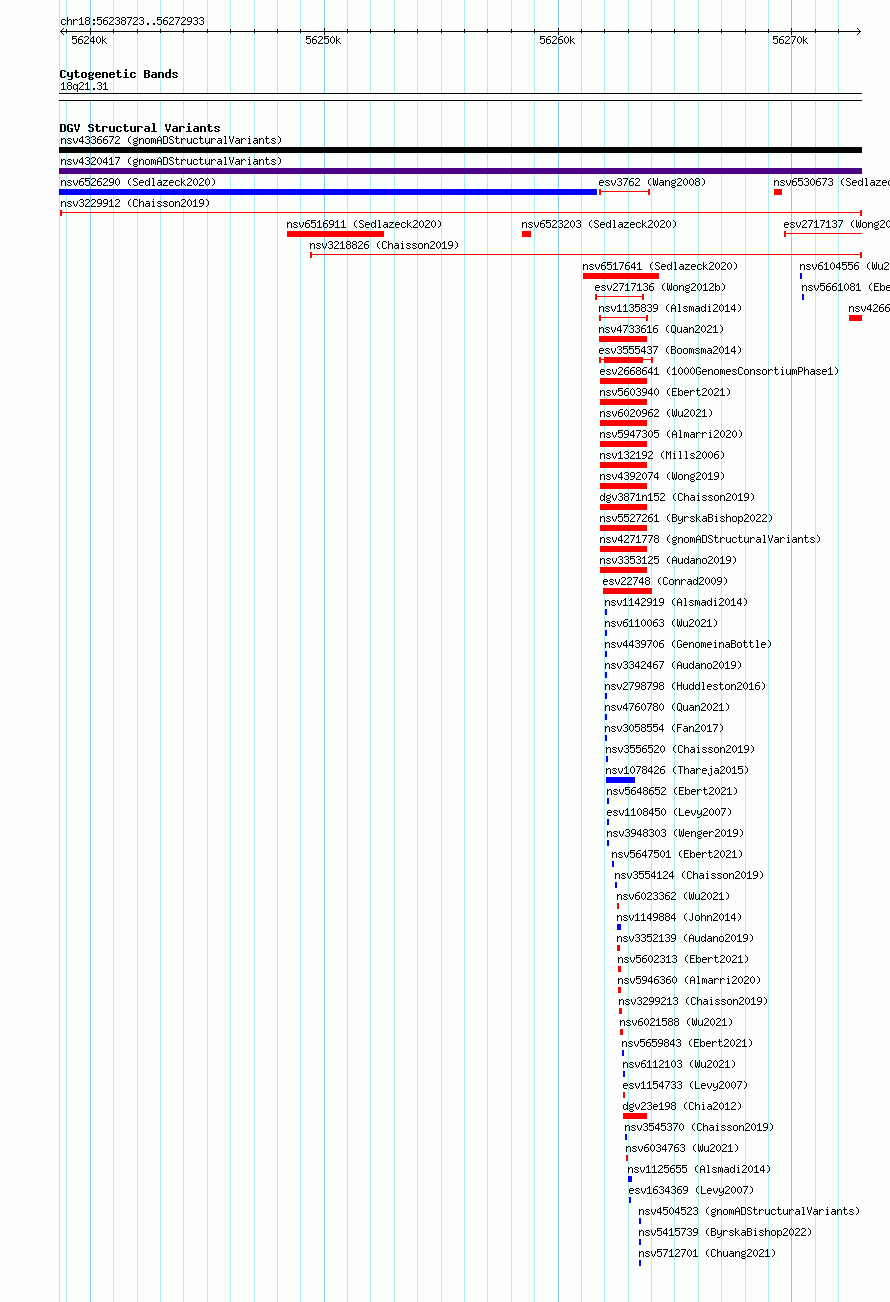The width and height of the screenshot is (890, 1302).
Task: Open variant nsv1135839 (Alsmadi2014)
Action: pos(670,308)
